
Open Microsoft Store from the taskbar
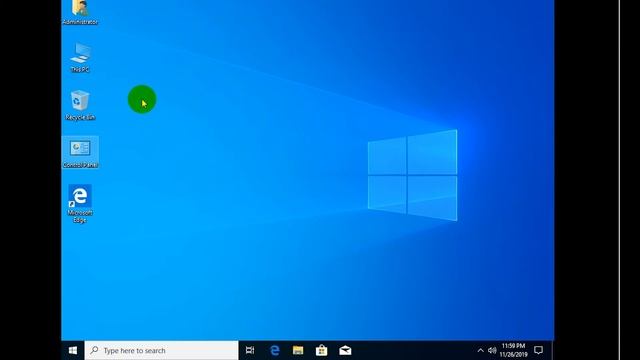coord(322,350)
